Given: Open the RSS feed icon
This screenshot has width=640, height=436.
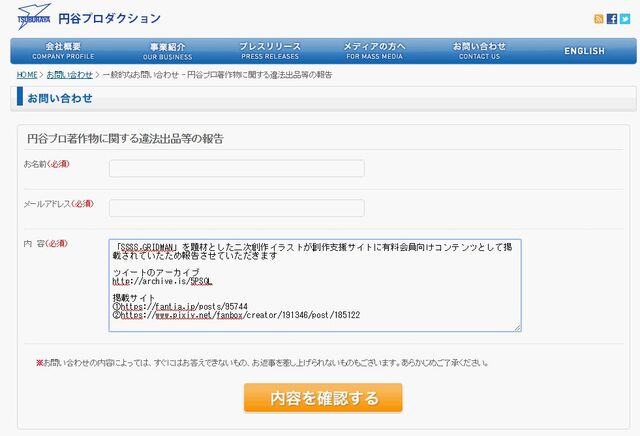Looking at the screenshot, I should [x=599, y=19].
